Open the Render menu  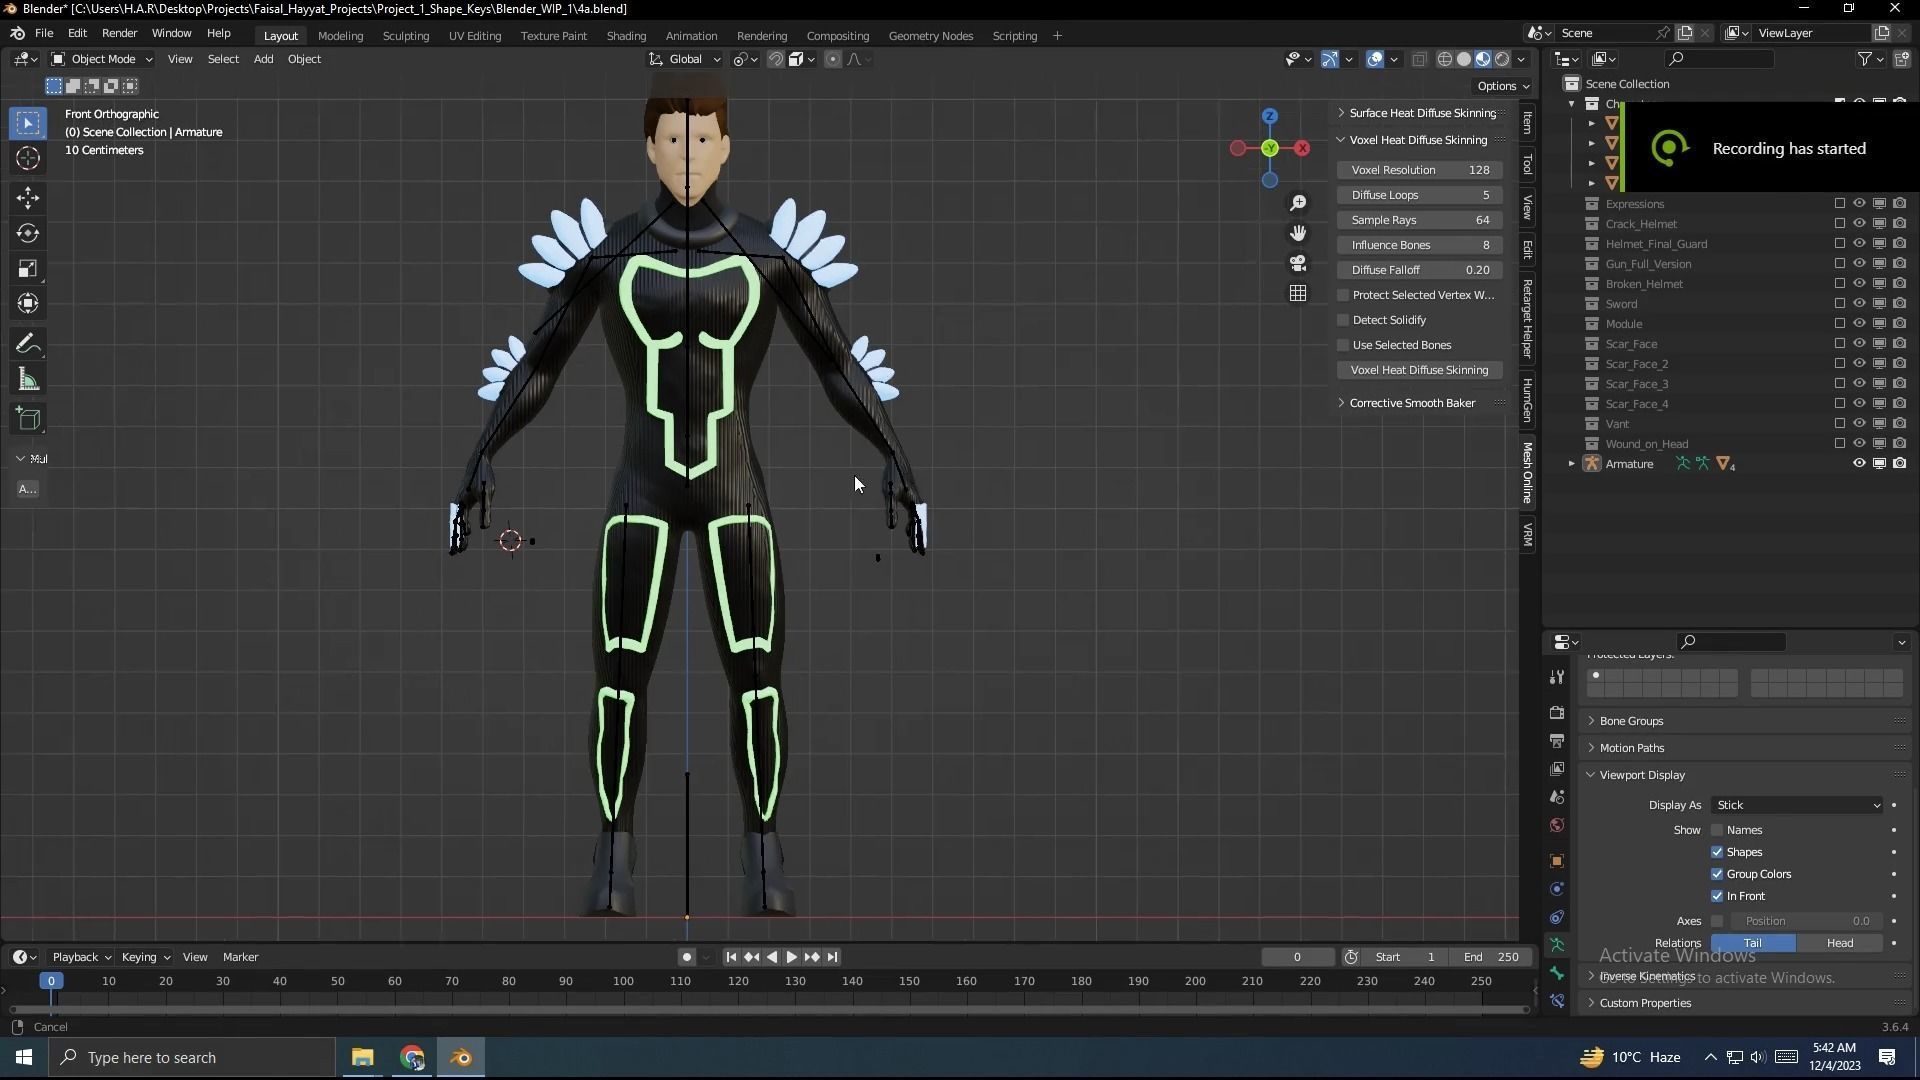tap(119, 33)
